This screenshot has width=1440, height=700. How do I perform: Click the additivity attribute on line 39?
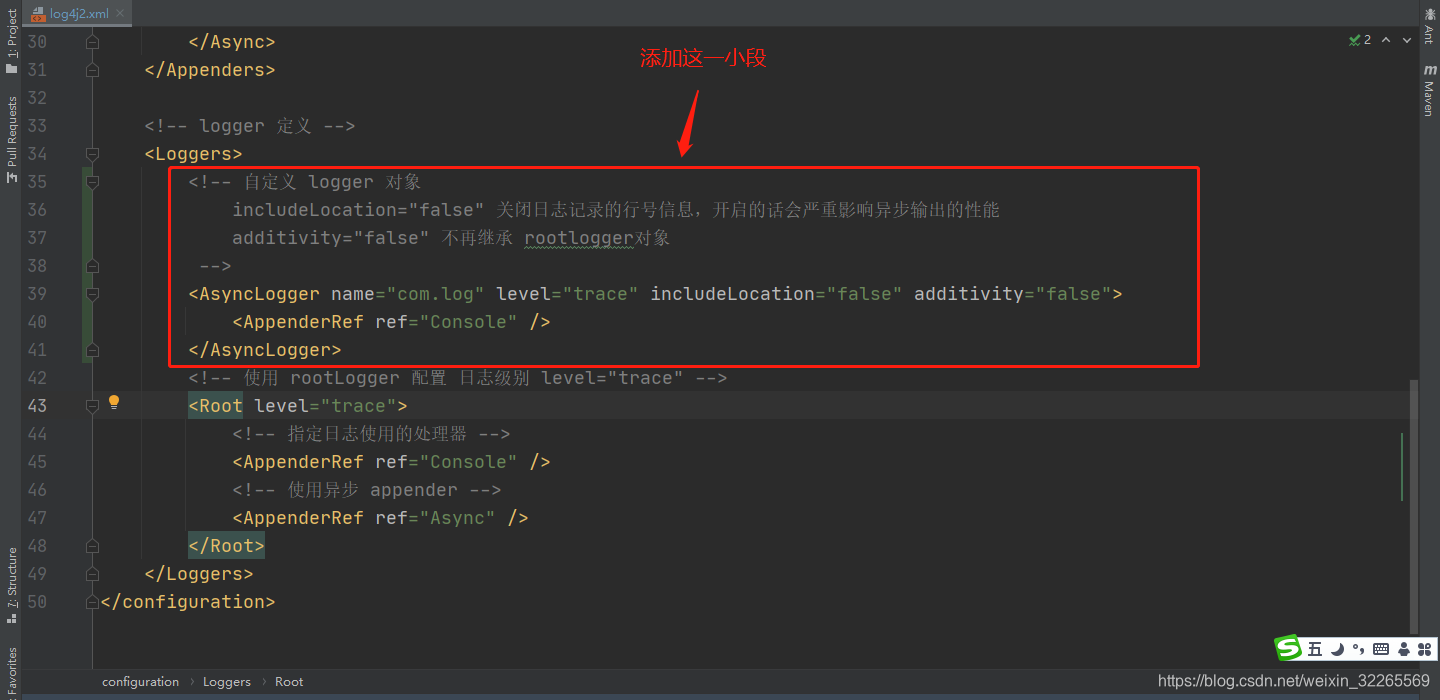[1013, 294]
